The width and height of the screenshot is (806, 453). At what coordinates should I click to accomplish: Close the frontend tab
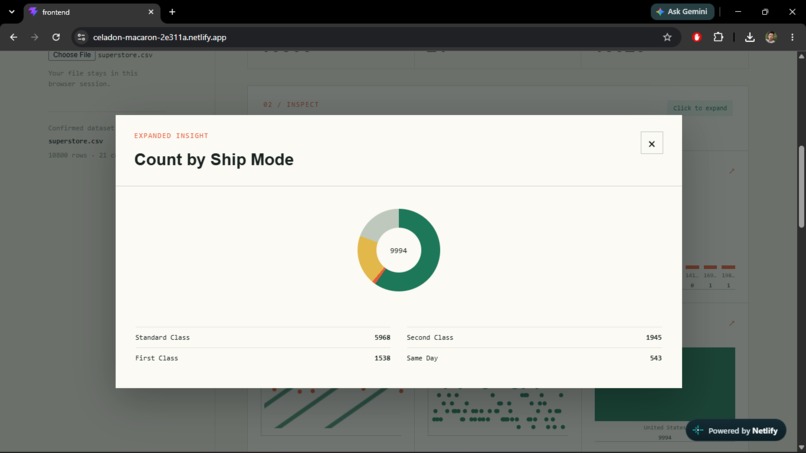click(151, 12)
